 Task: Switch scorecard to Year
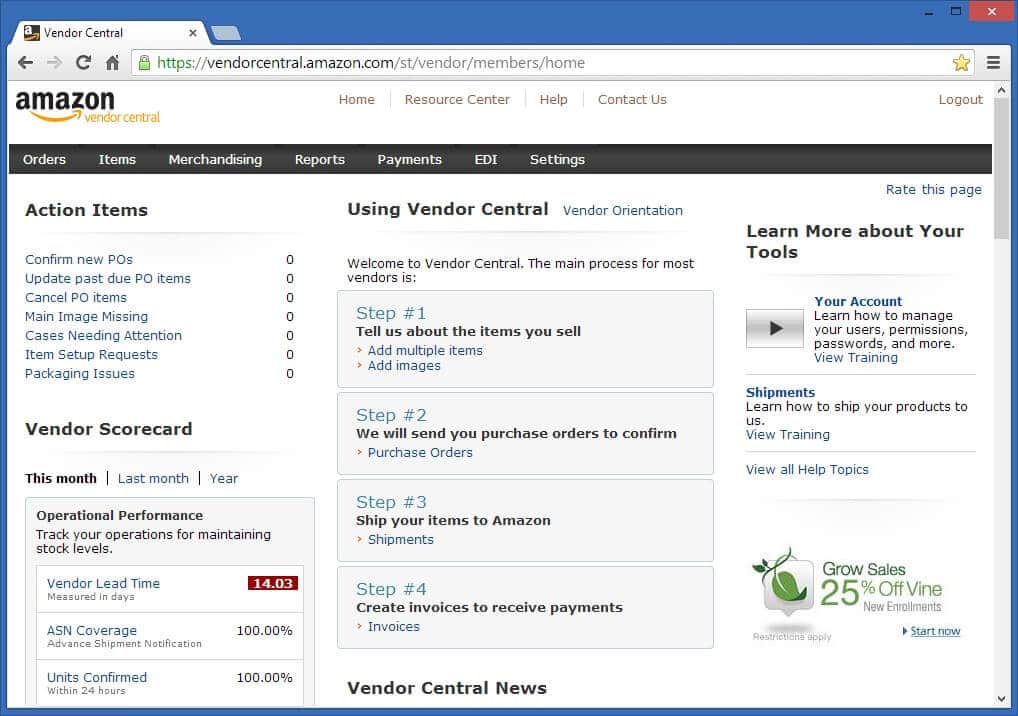pyautogui.click(x=224, y=478)
